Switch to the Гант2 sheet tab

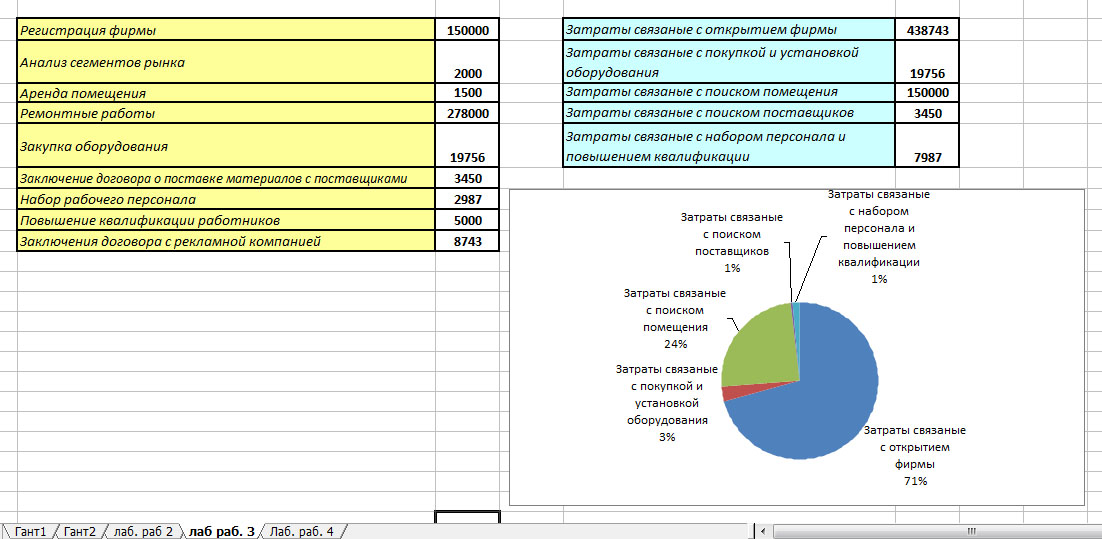tap(79, 531)
